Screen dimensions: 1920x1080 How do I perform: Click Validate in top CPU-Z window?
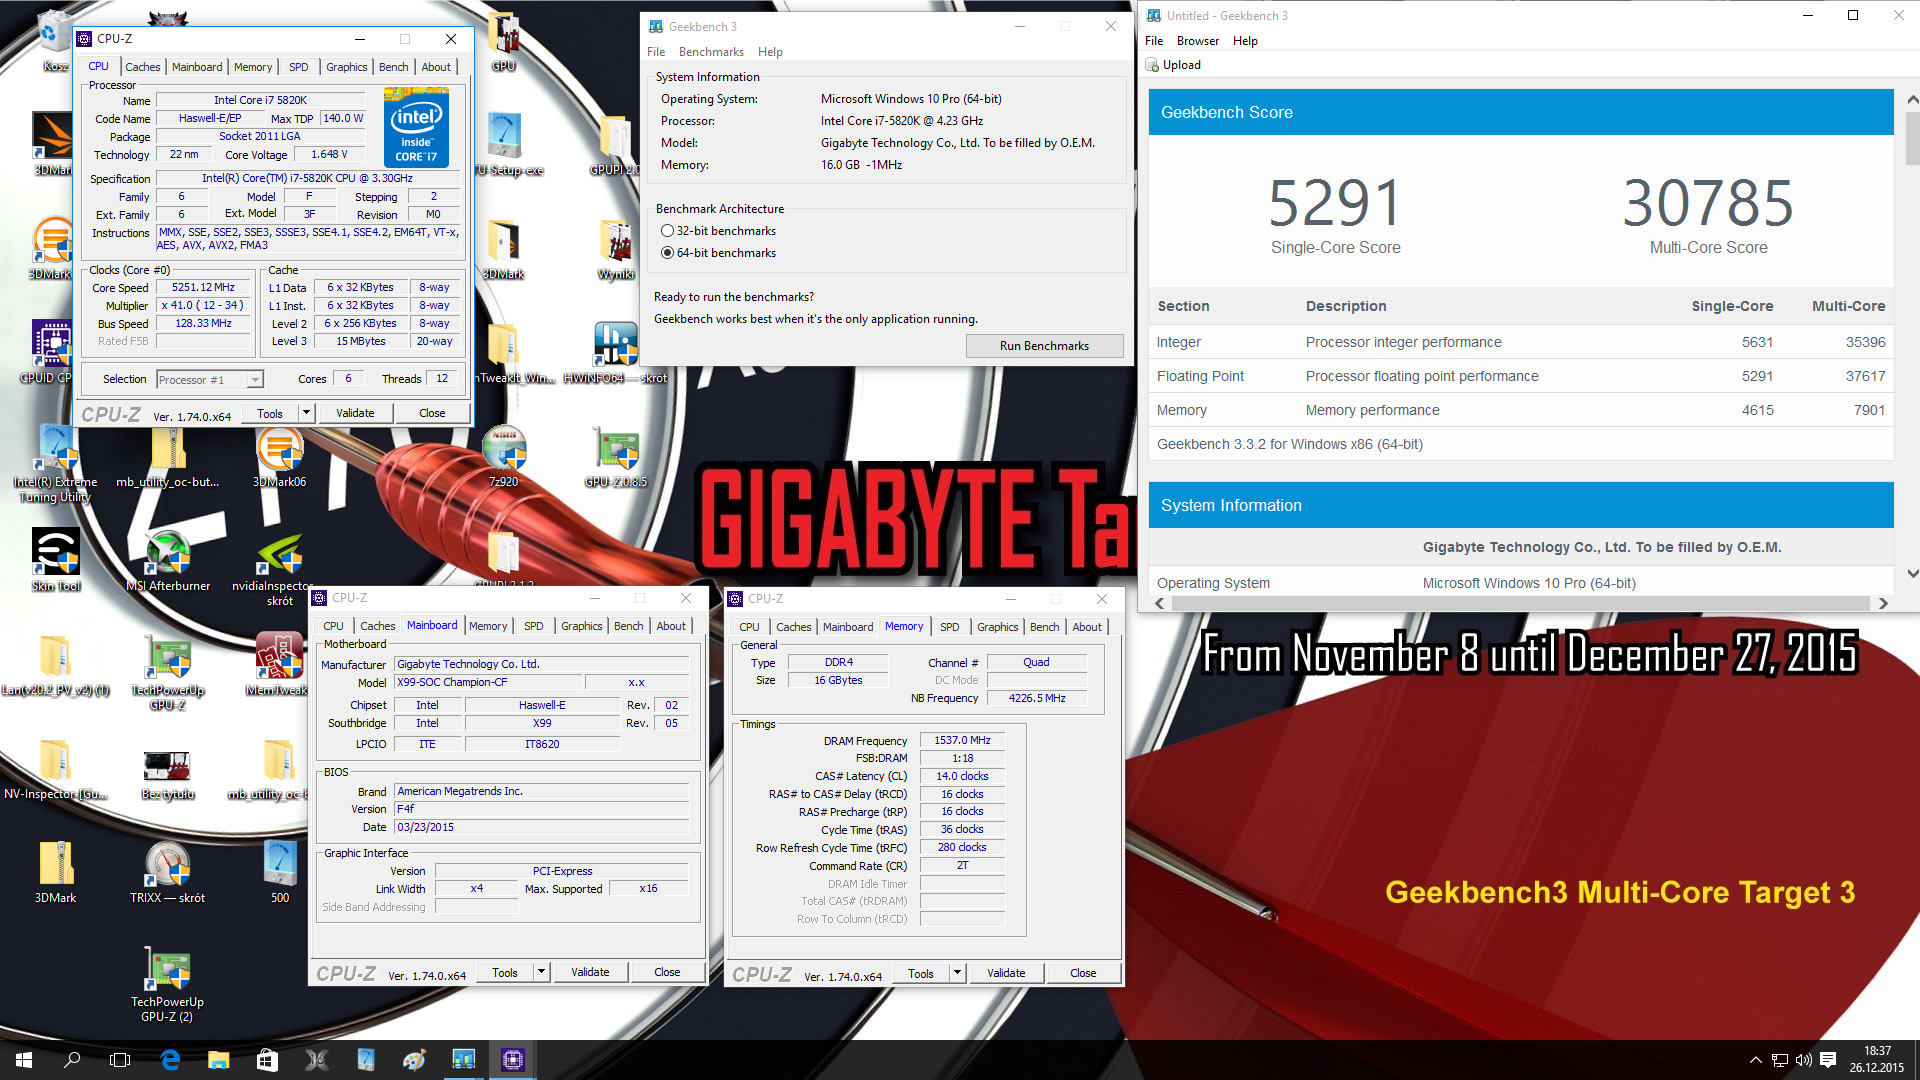355,413
